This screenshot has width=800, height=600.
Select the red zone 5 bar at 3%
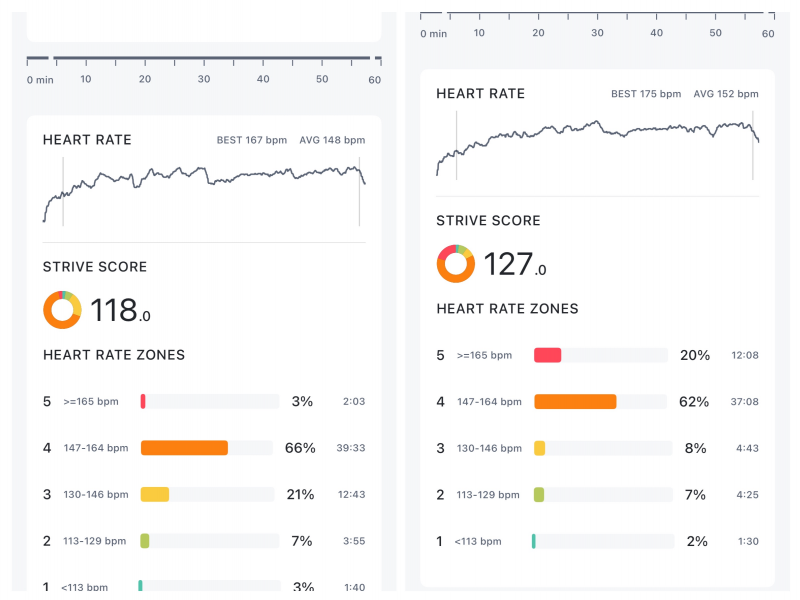[144, 401]
